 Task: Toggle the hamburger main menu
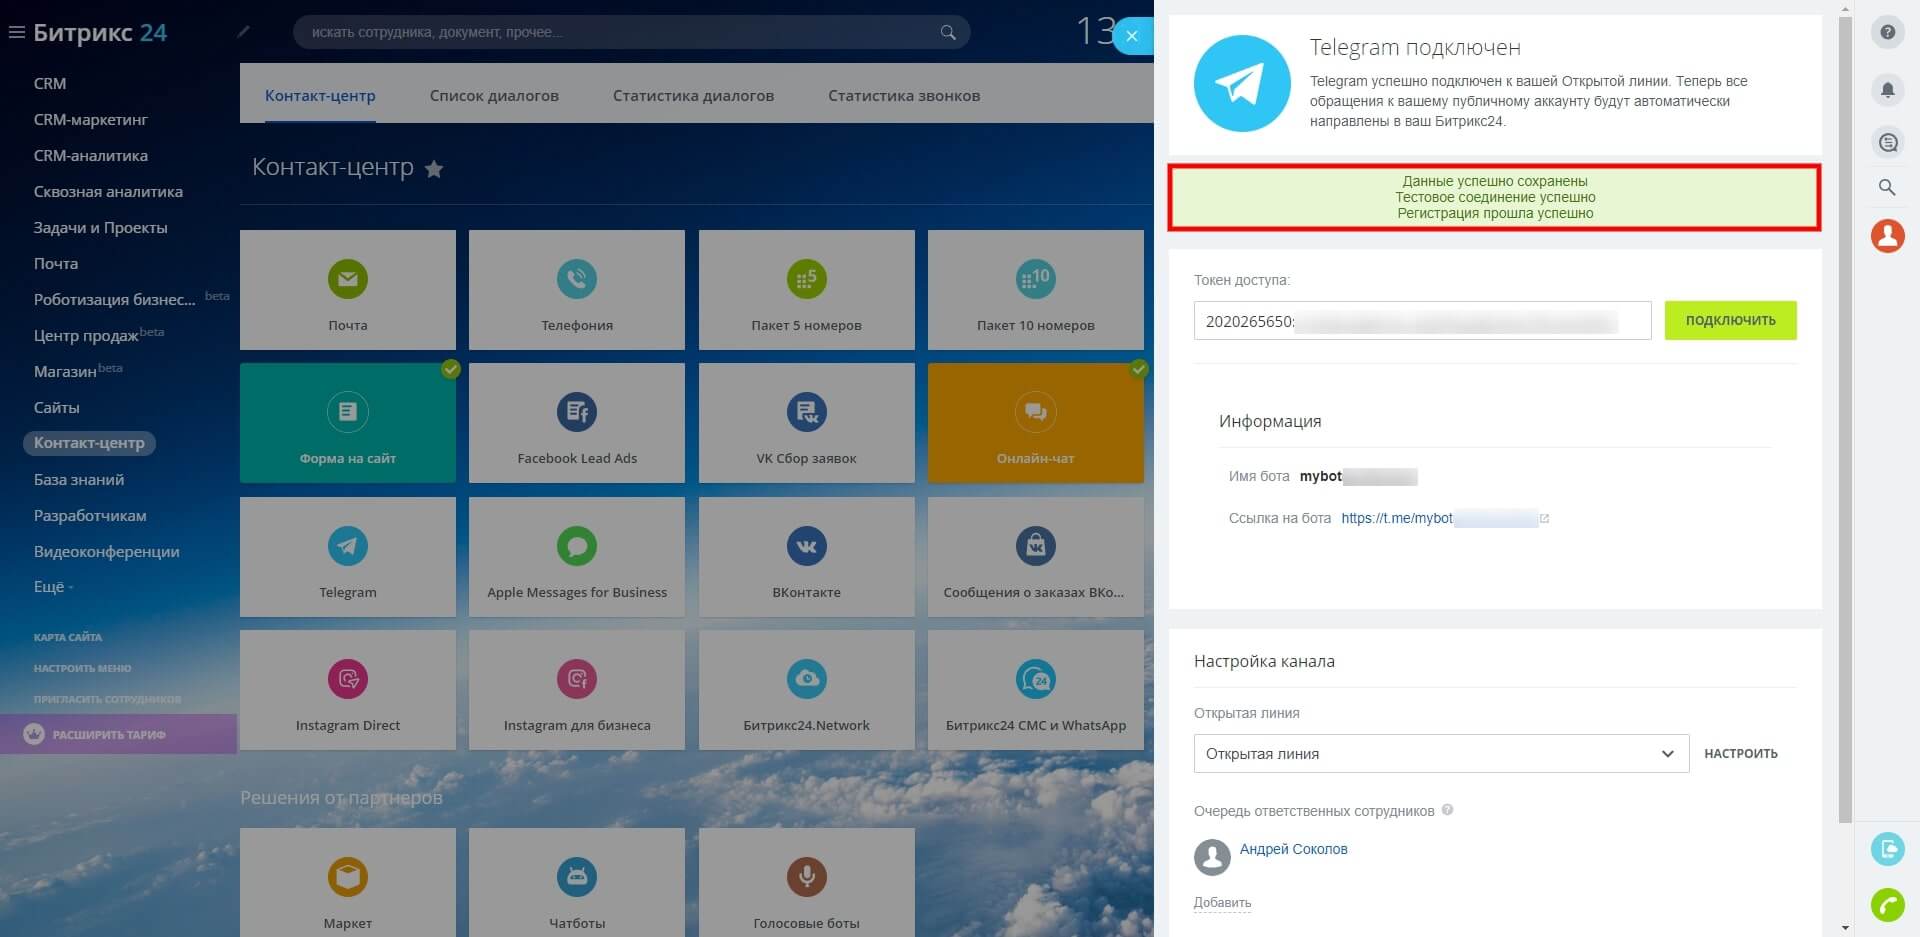tap(16, 32)
